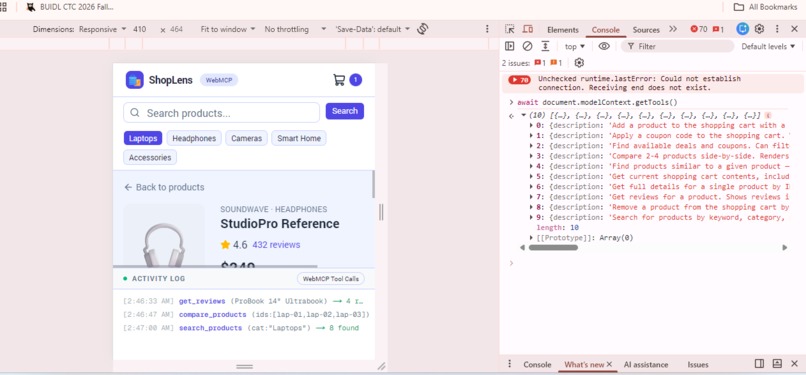Expand array item 1 Apply a coupon code
The image size is (806, 375).
point(532,136)
